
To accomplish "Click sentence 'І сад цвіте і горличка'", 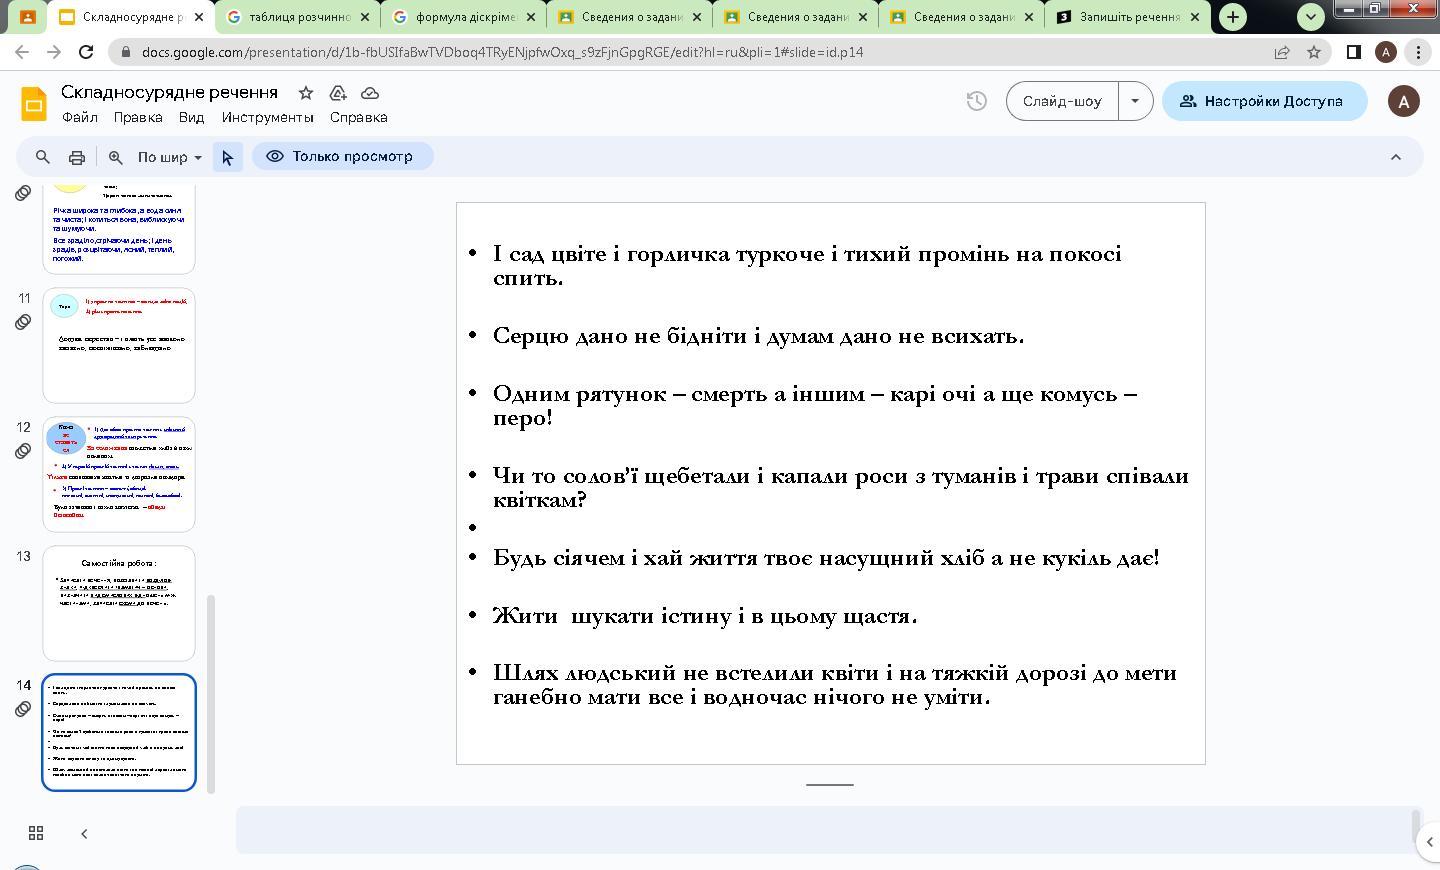I will pos(807,266).
